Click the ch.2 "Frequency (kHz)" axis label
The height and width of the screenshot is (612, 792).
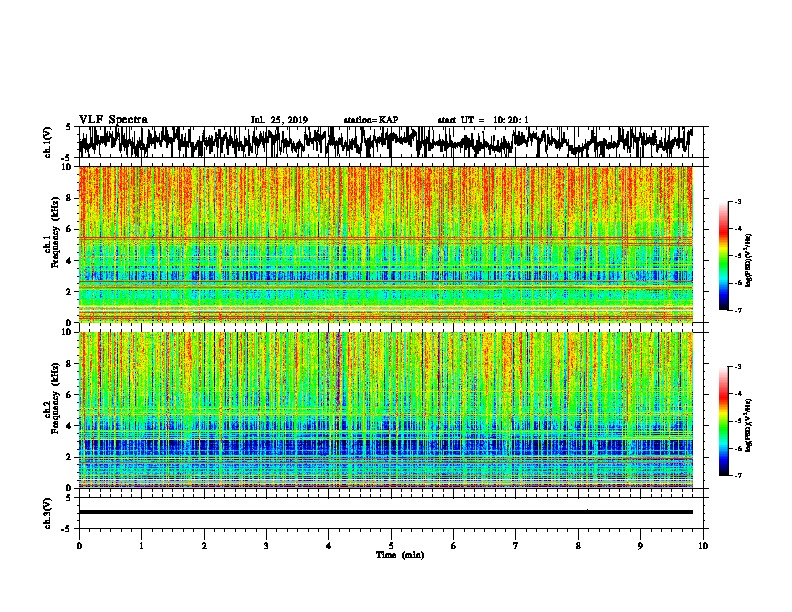pos(55,398)
